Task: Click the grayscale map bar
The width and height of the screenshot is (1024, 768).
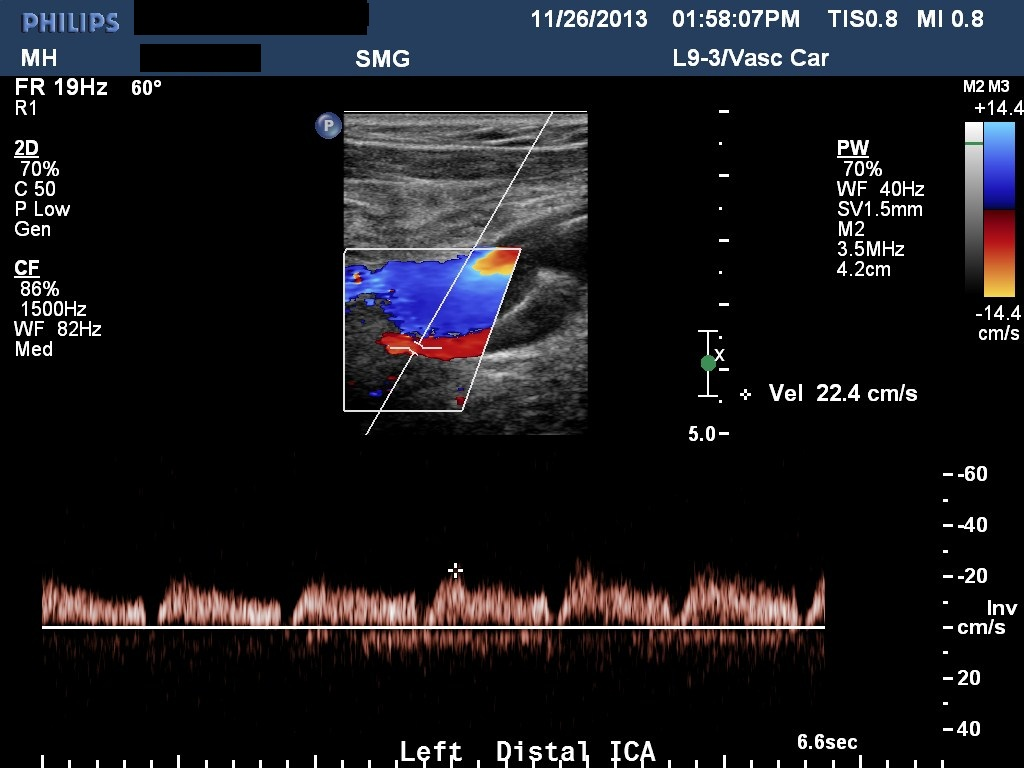Action: [x=973, y=208]
